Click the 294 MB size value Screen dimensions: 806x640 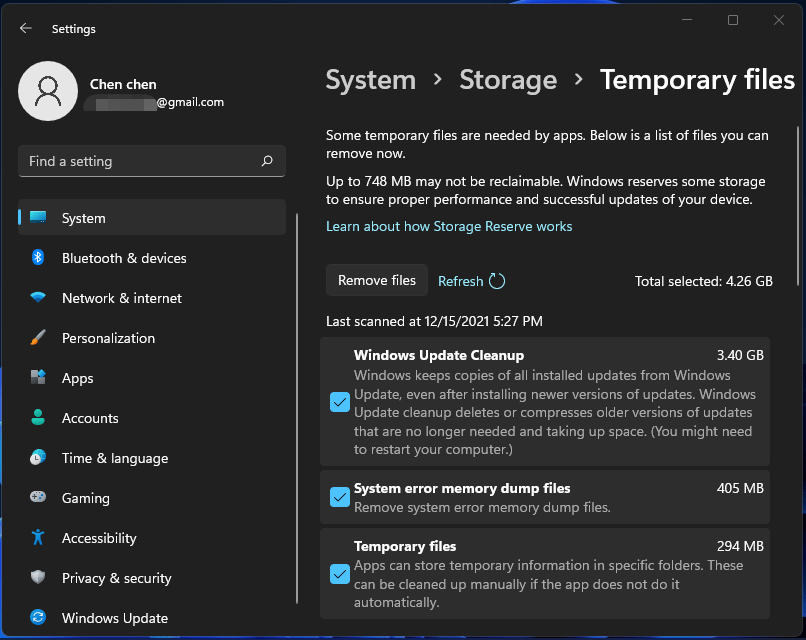pos(740,546)
